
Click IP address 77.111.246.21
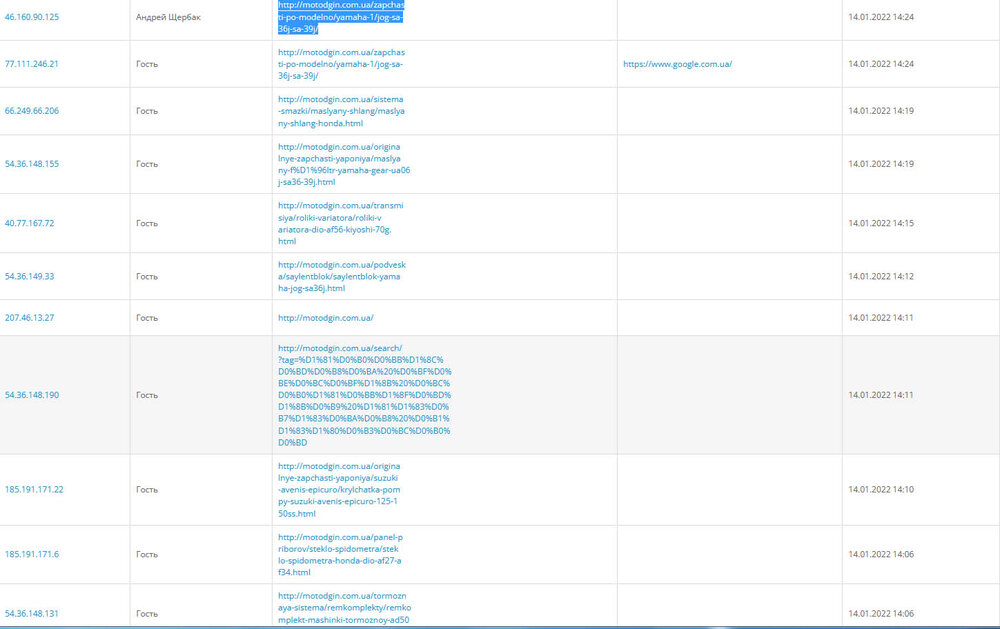pos(32,64)
